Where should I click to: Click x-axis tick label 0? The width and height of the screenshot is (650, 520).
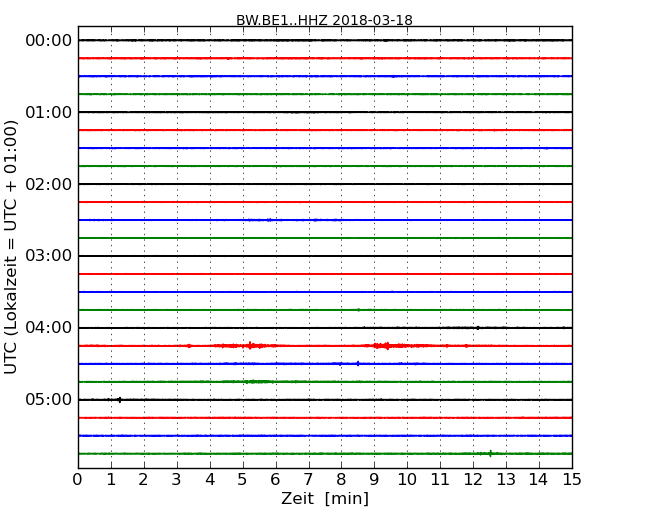(78, 480)
